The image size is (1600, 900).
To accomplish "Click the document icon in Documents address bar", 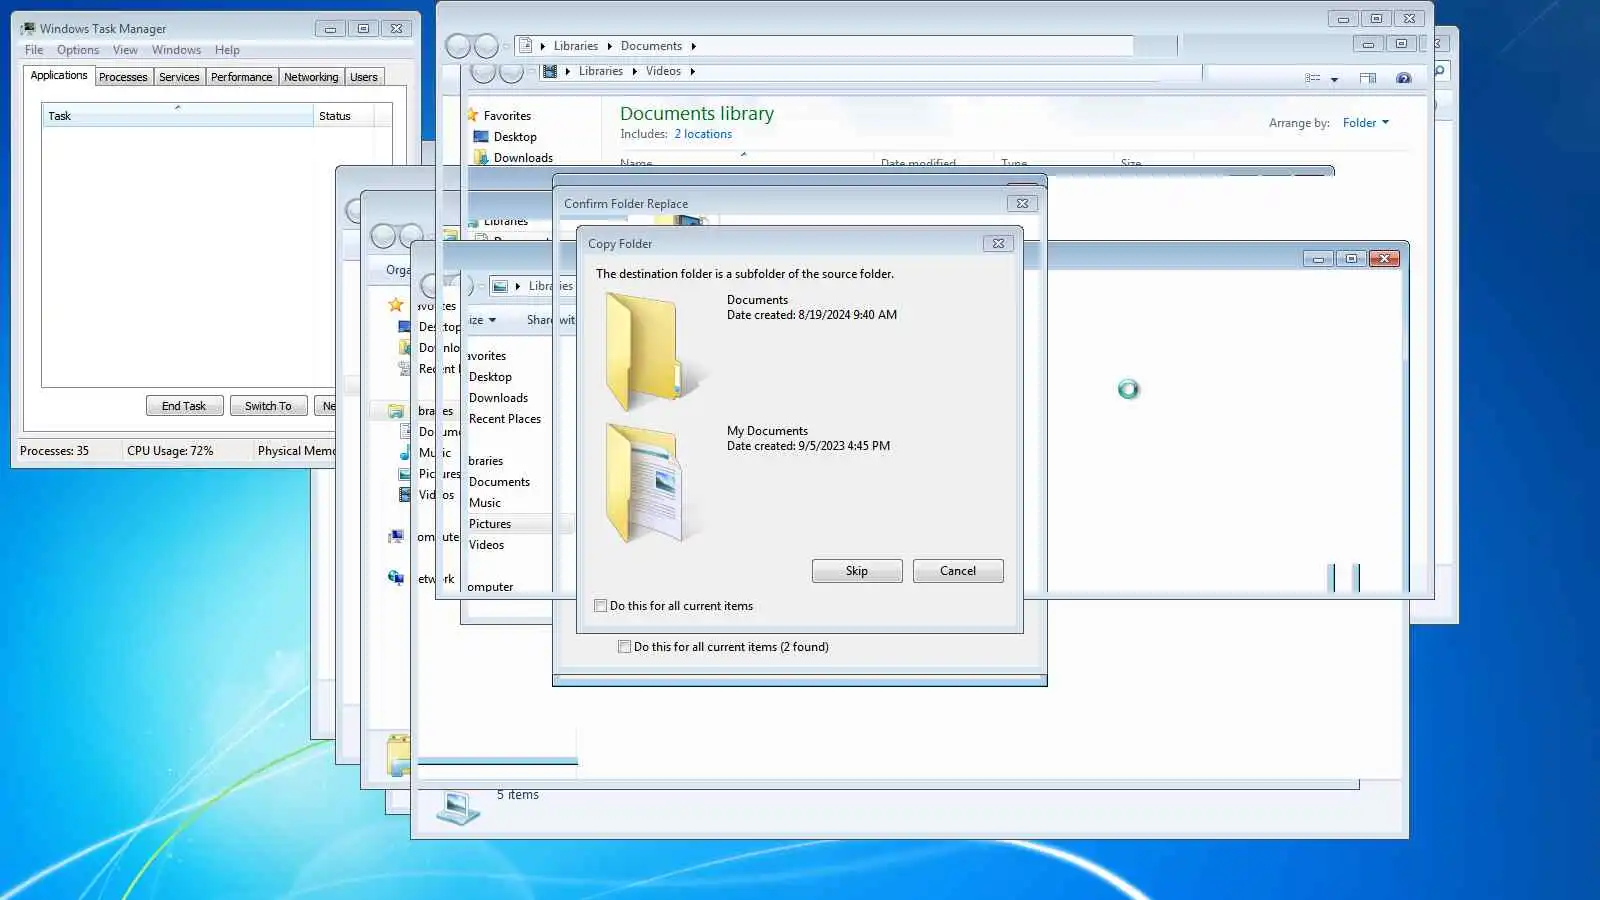I will pyautogui.click(x=526, y=46).
